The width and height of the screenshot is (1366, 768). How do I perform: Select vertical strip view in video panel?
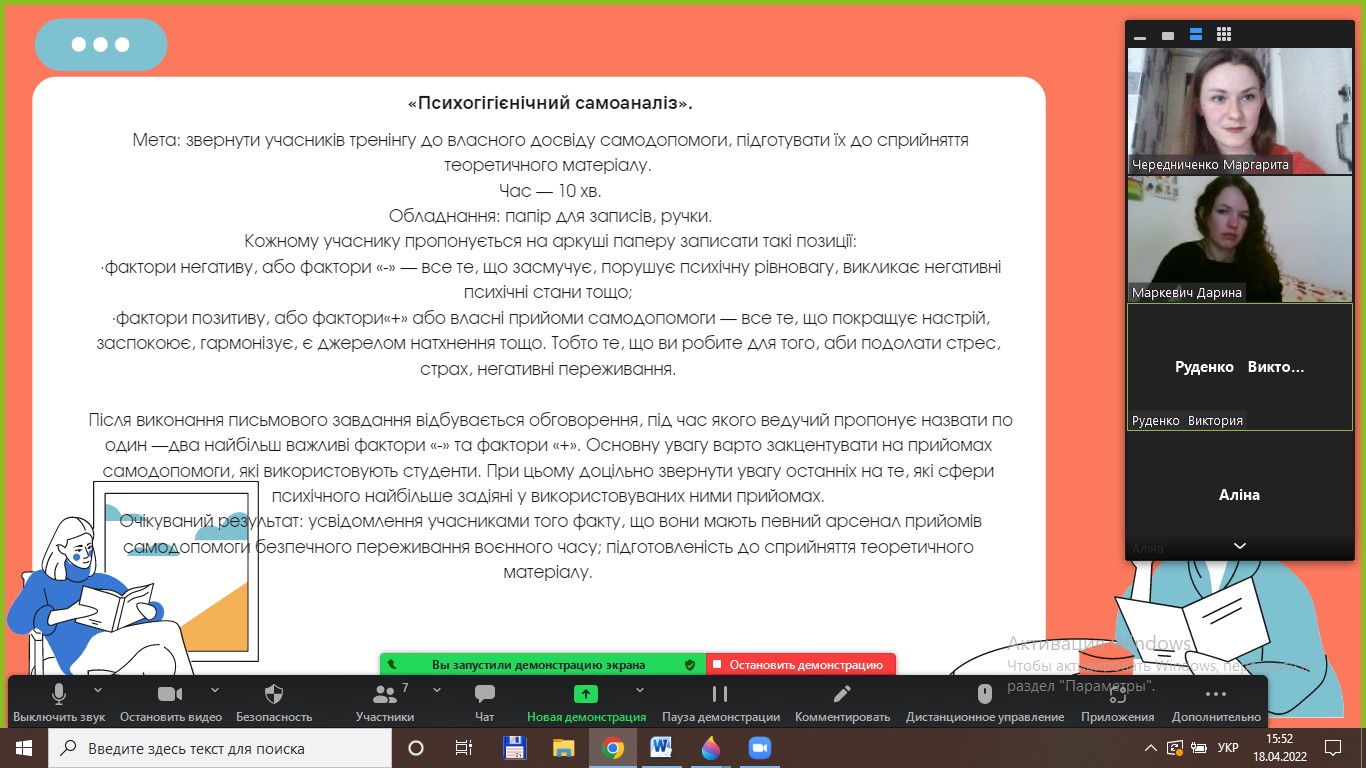point(1196,35)
